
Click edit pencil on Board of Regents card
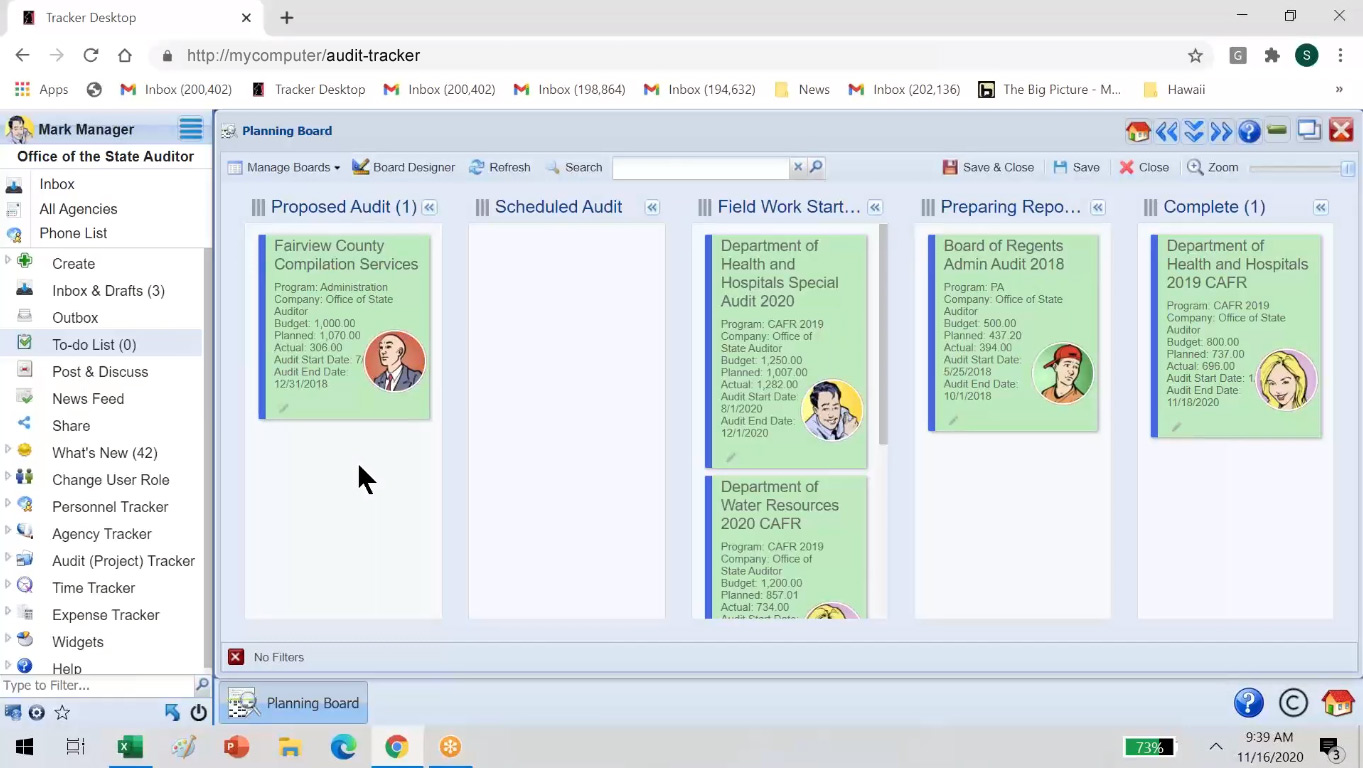(953, 421)
